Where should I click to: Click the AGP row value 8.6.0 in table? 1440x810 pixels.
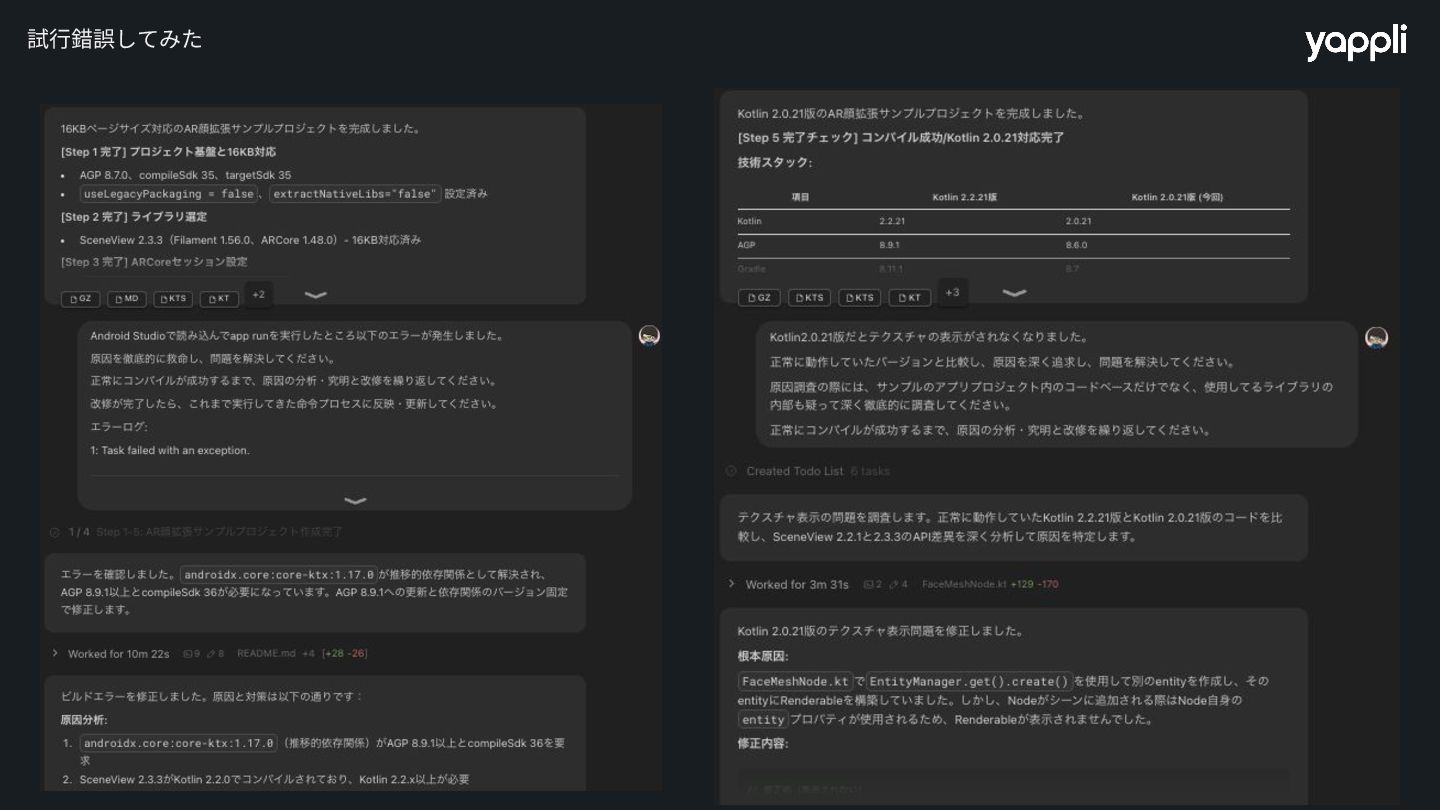pyautogui.click(x=1077, y=245)
